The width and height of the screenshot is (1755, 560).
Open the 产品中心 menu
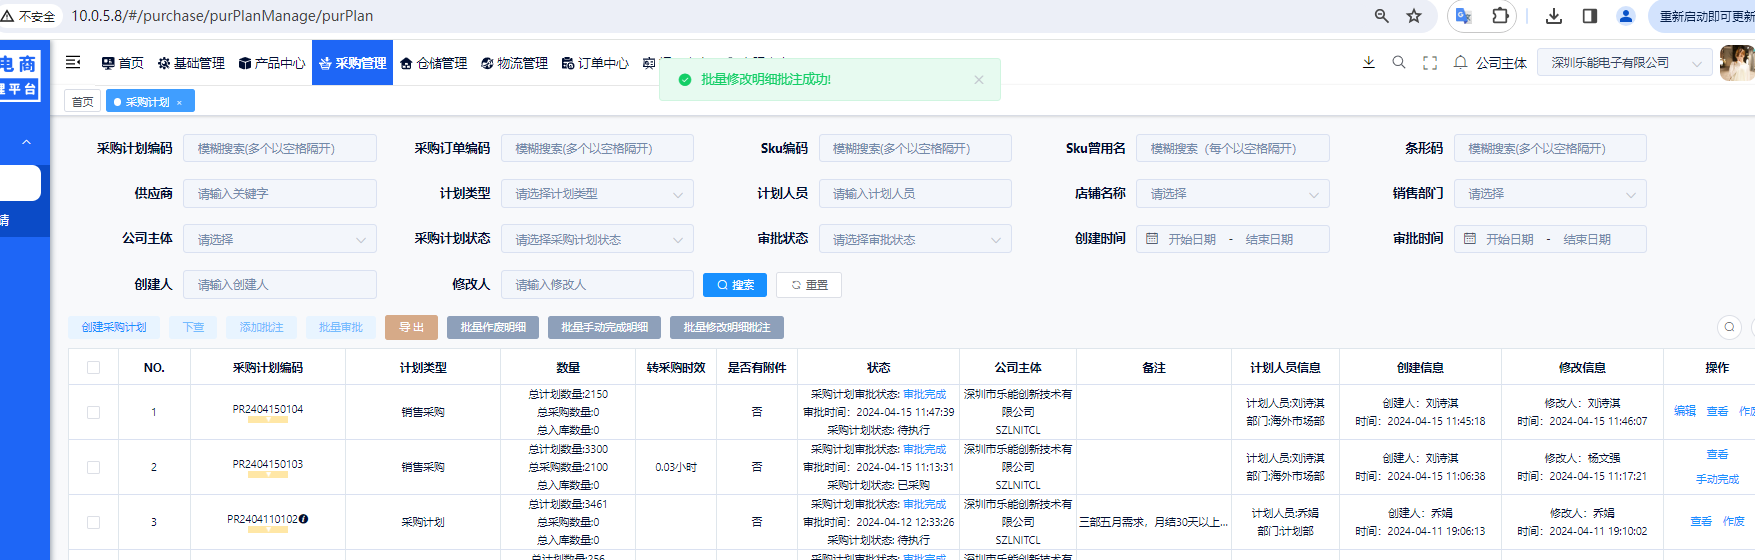tap(272, 63)
